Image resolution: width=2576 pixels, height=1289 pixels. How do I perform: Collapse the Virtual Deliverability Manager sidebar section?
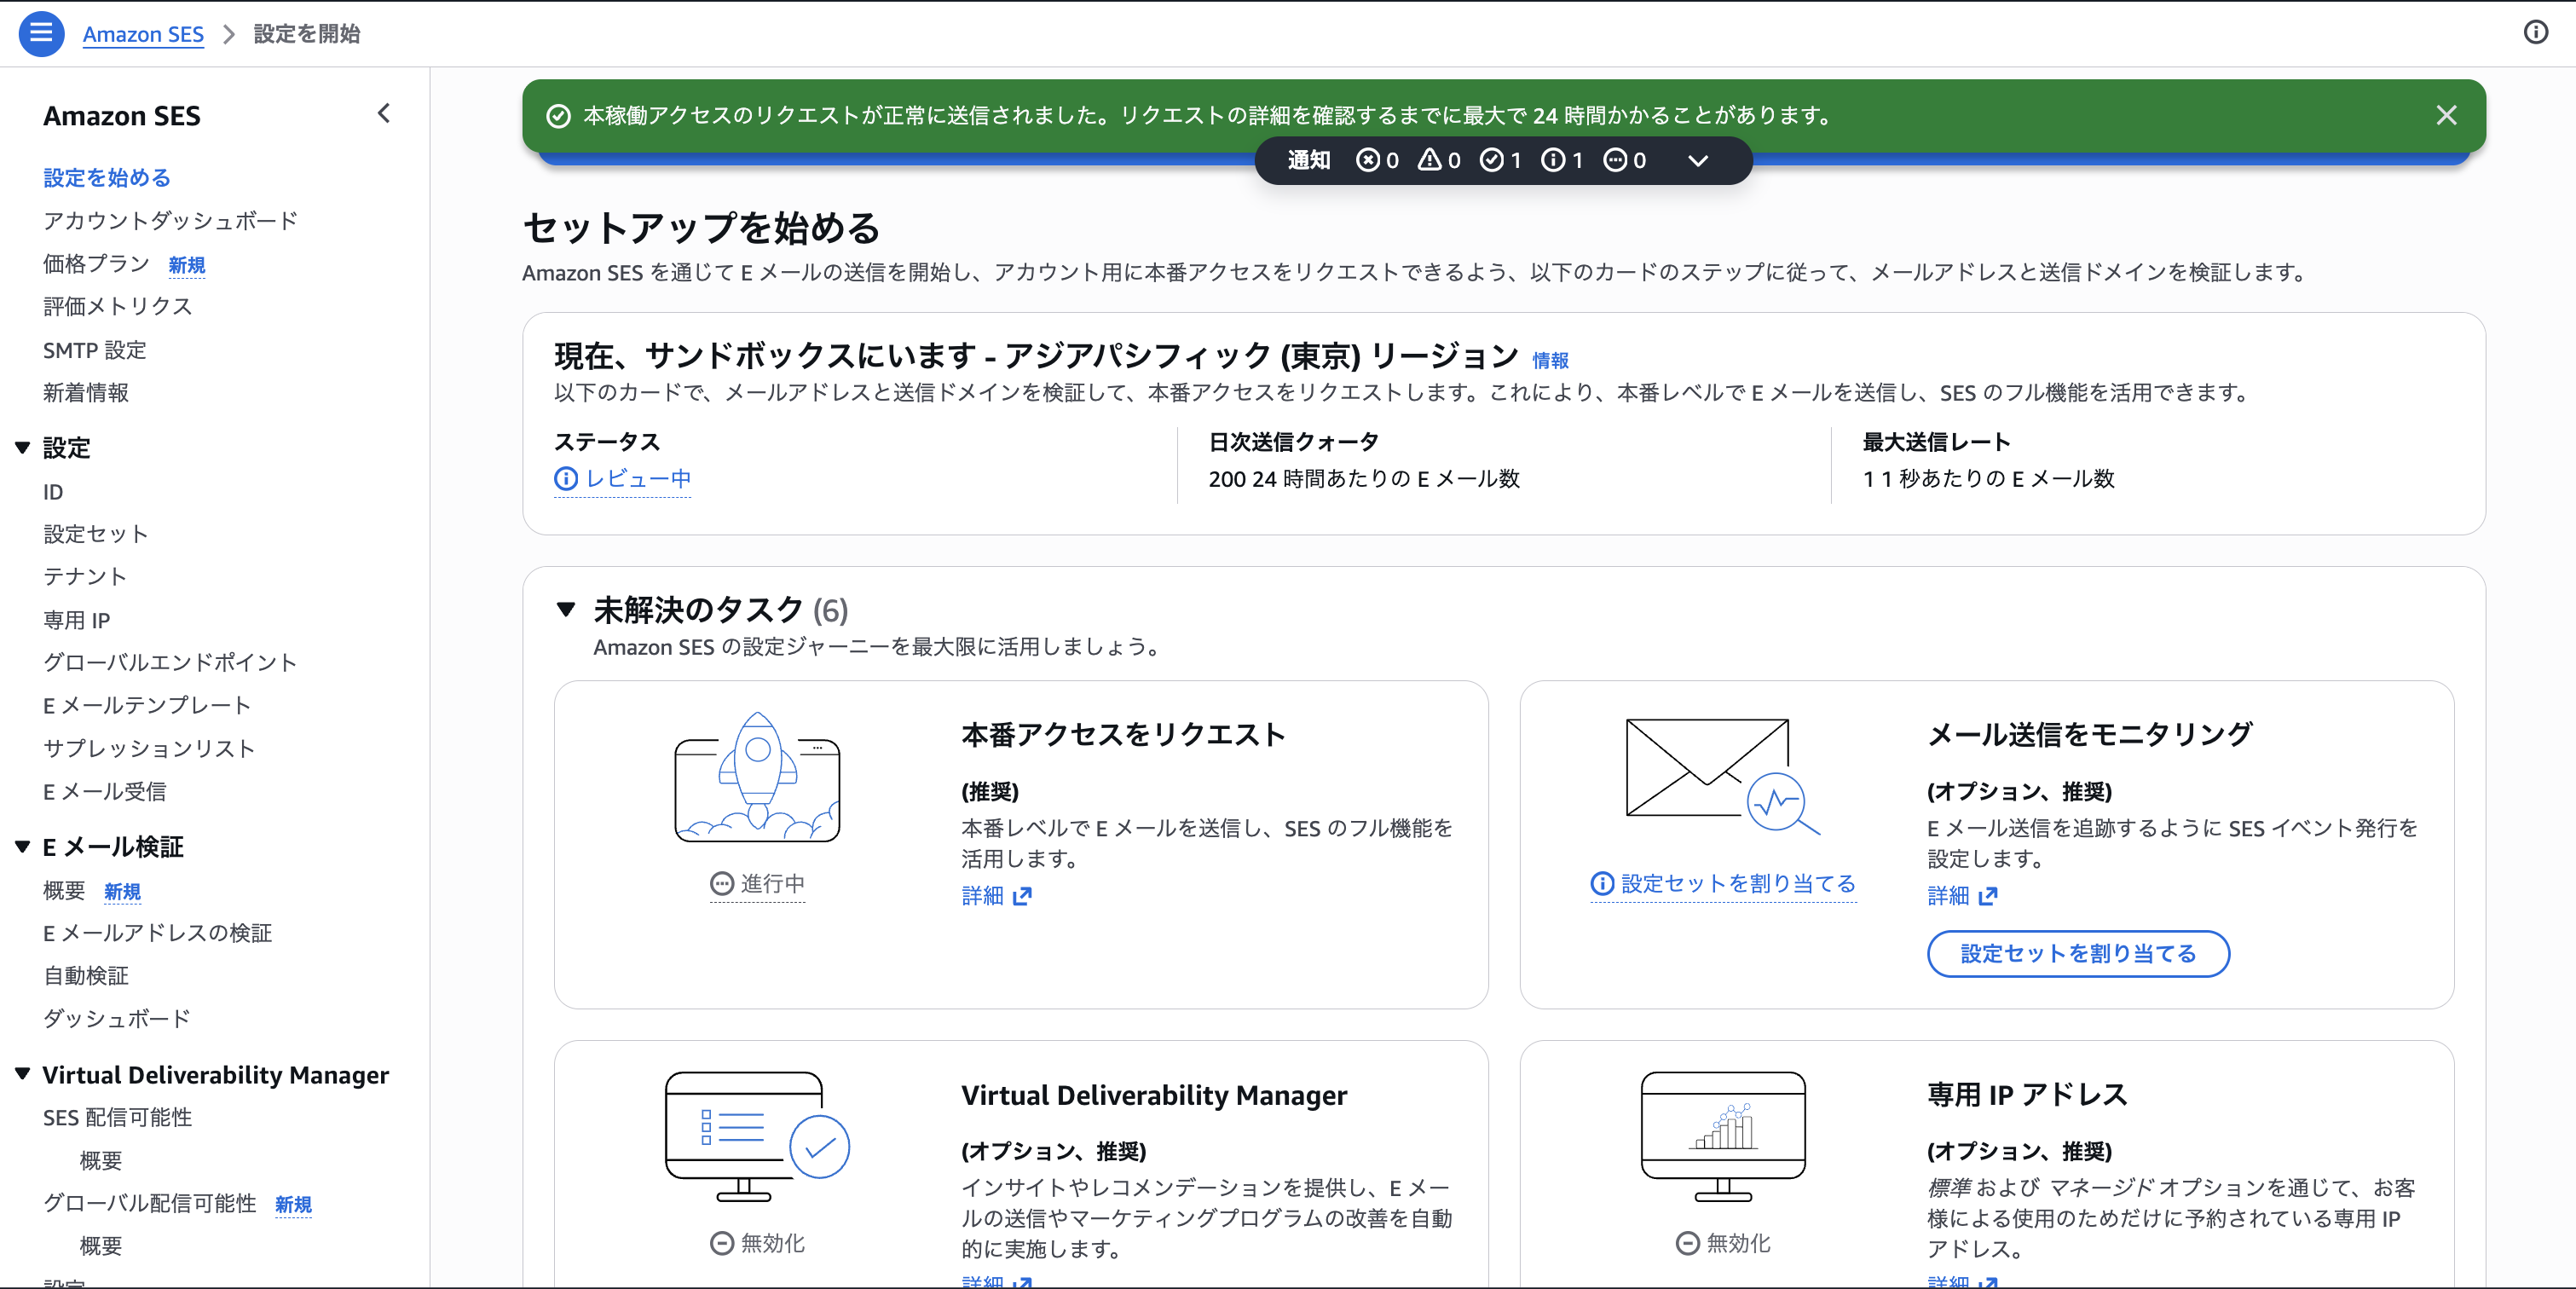point(22,1074)
